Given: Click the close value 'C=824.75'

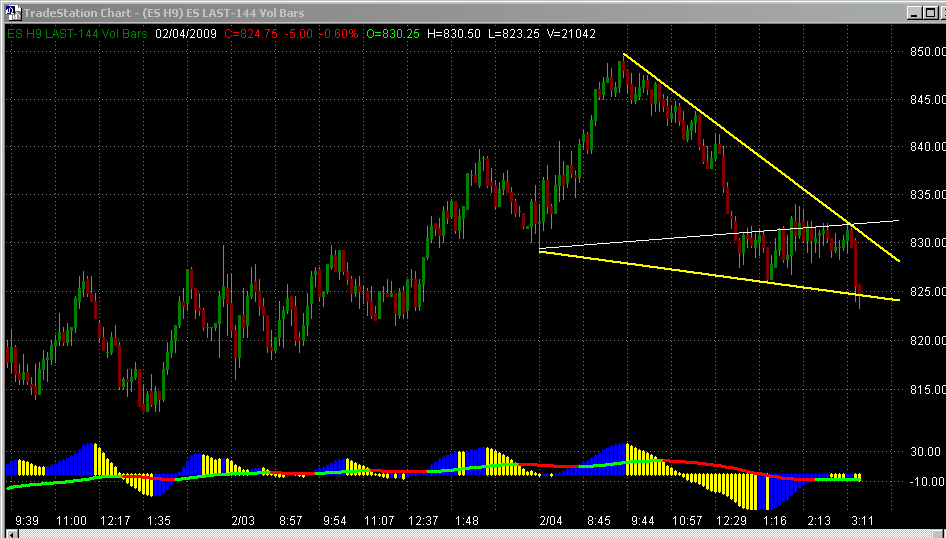Looking at the screenshot, I should point(251,34).
